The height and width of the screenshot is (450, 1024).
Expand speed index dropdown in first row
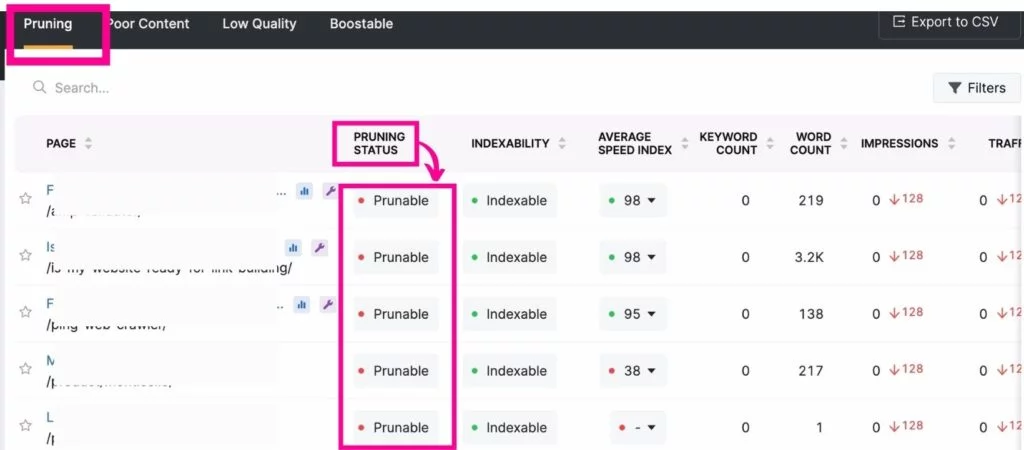pos(651,201)
